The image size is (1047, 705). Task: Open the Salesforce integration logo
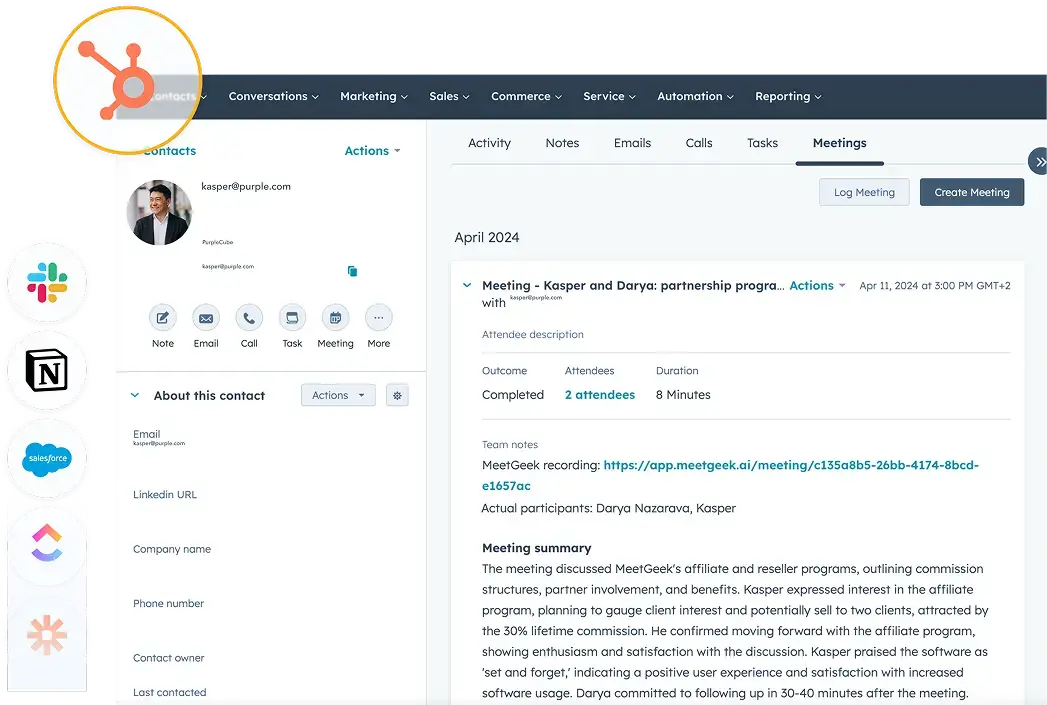click(x=48, y=458)
